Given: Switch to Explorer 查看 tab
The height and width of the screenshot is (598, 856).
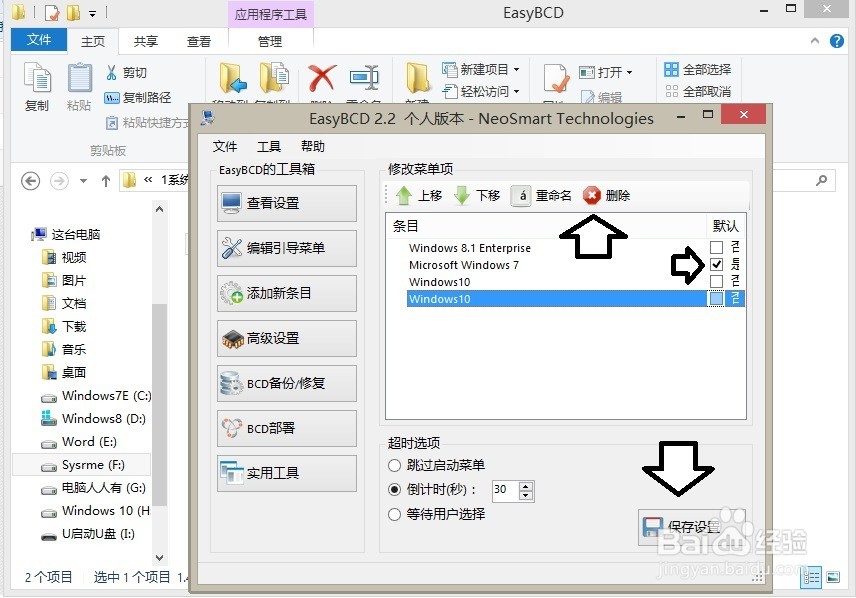Looking at the screenshot, I should tap(199, 41).
